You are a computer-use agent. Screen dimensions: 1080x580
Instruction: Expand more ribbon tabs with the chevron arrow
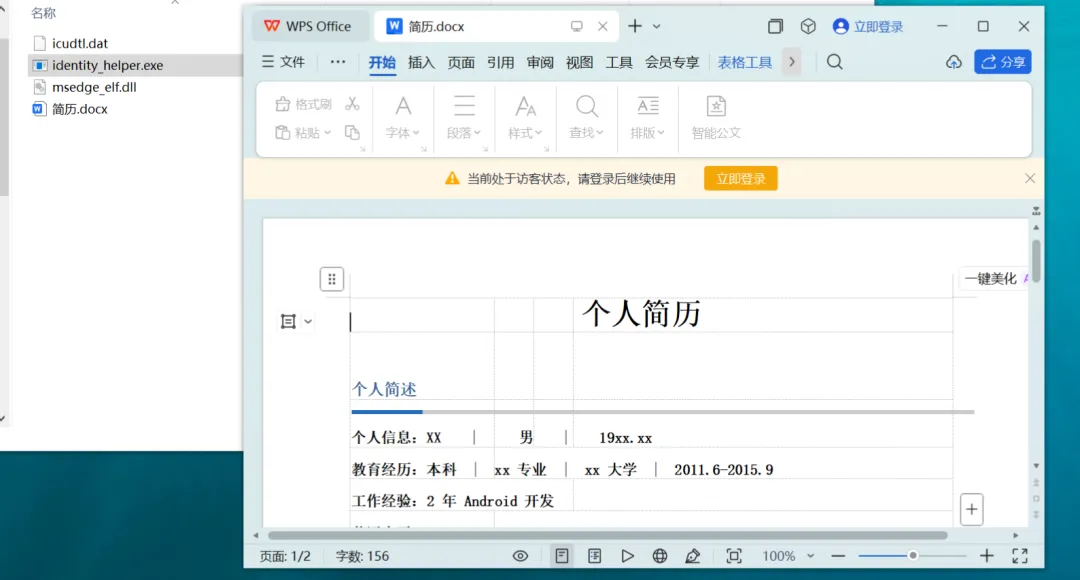click(x=792, y=62)
